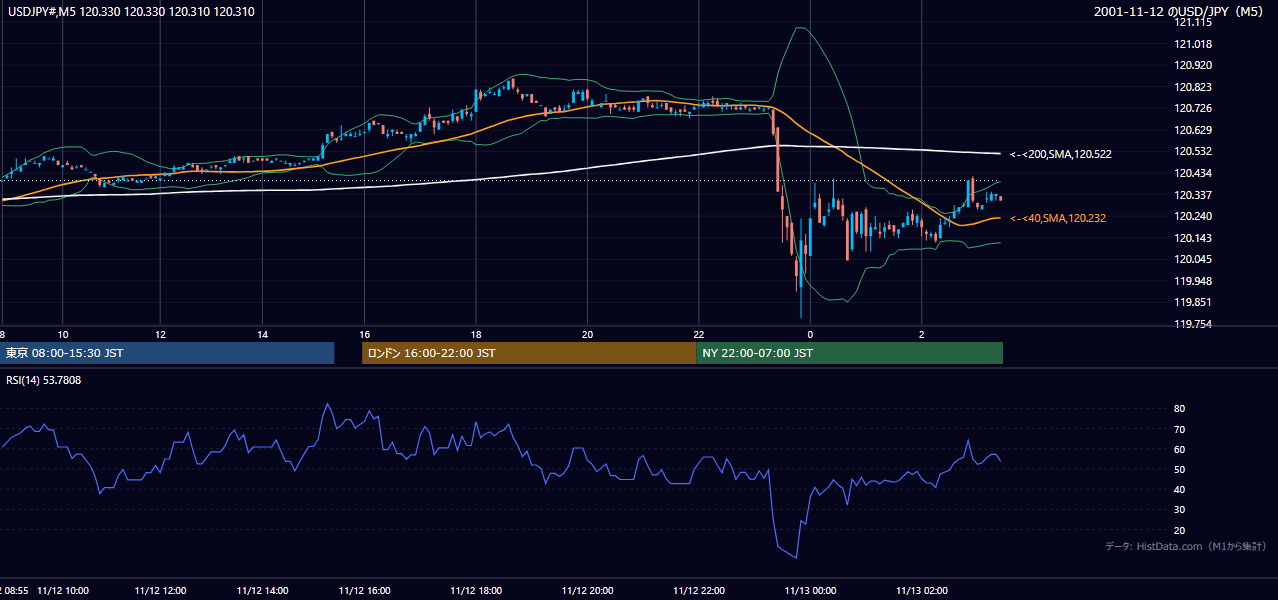This screenshot has height=600, width=1278.
Task: Click price level 120.920 on the axis
Action: pyautogui.click(x=1193, y=65)
